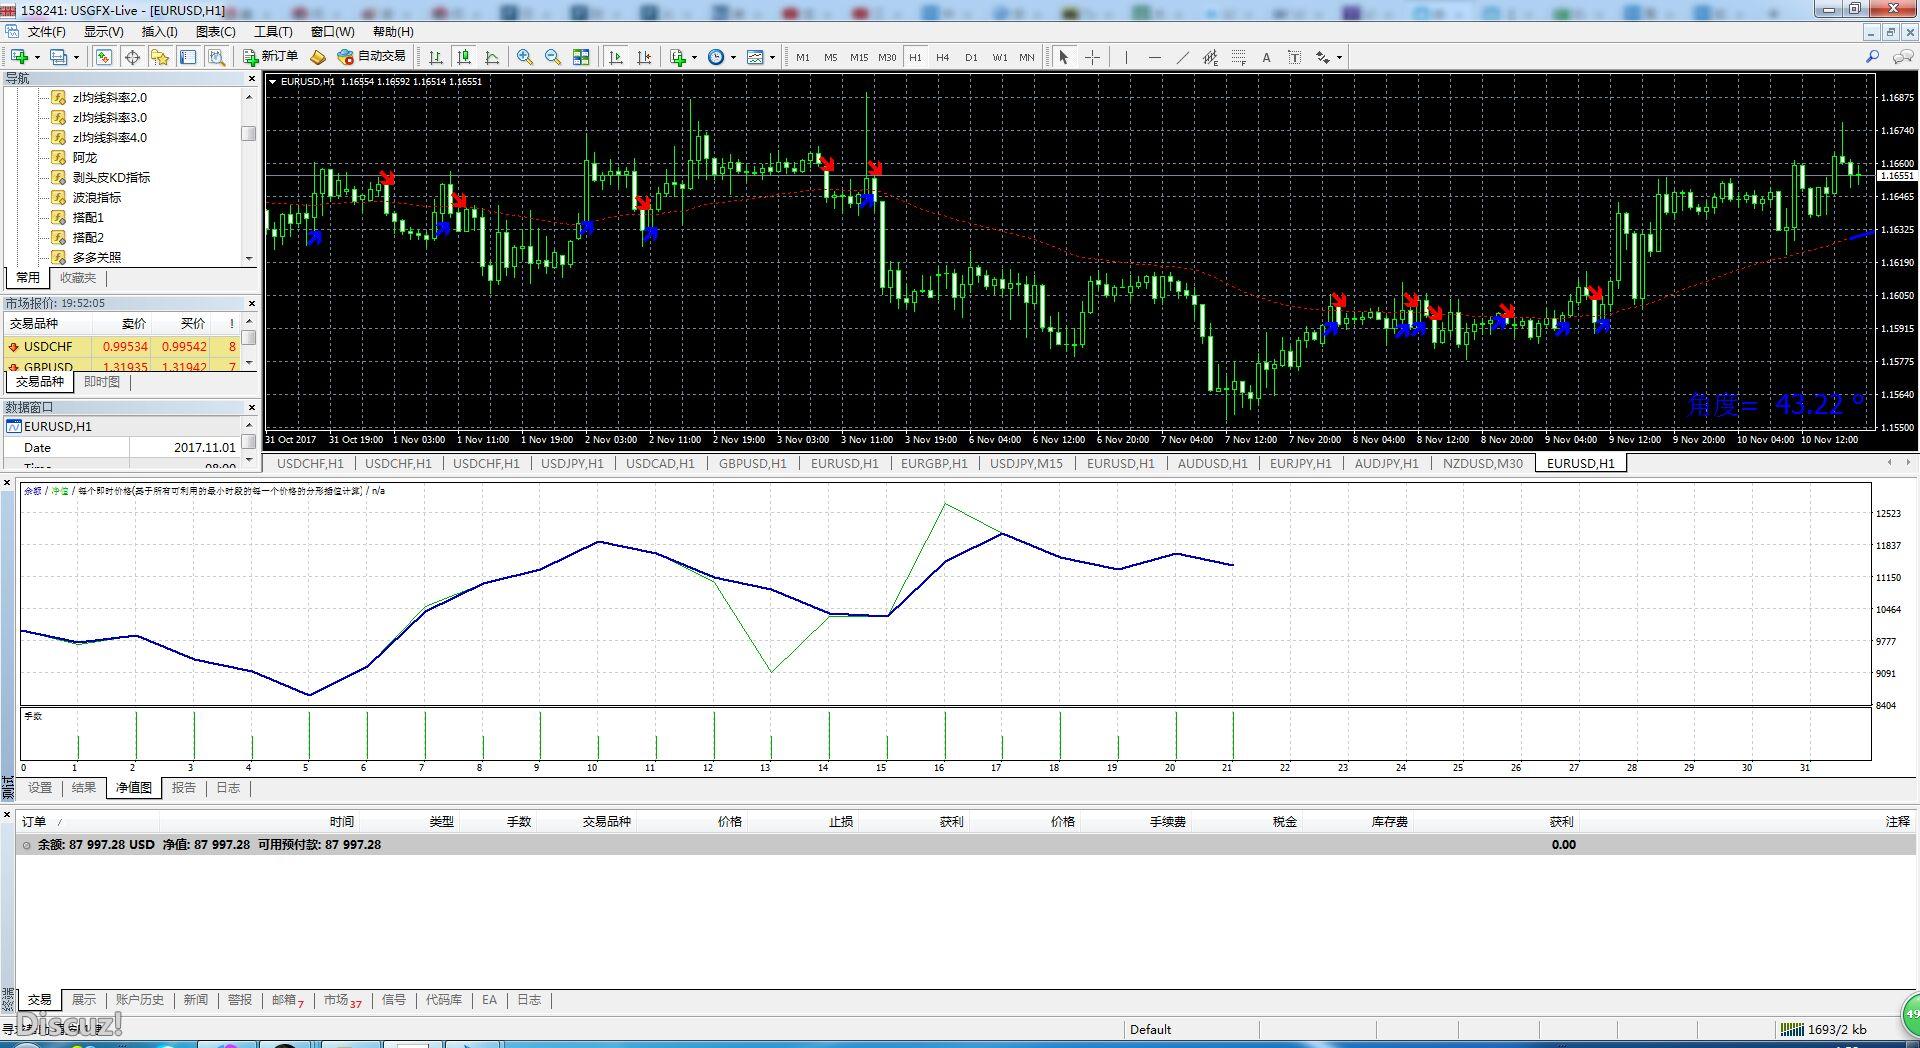The image size is (1920, 1048).
Task: Click the Navigator vertical scrollbar thumb
Action: click(x=249, y=134)
